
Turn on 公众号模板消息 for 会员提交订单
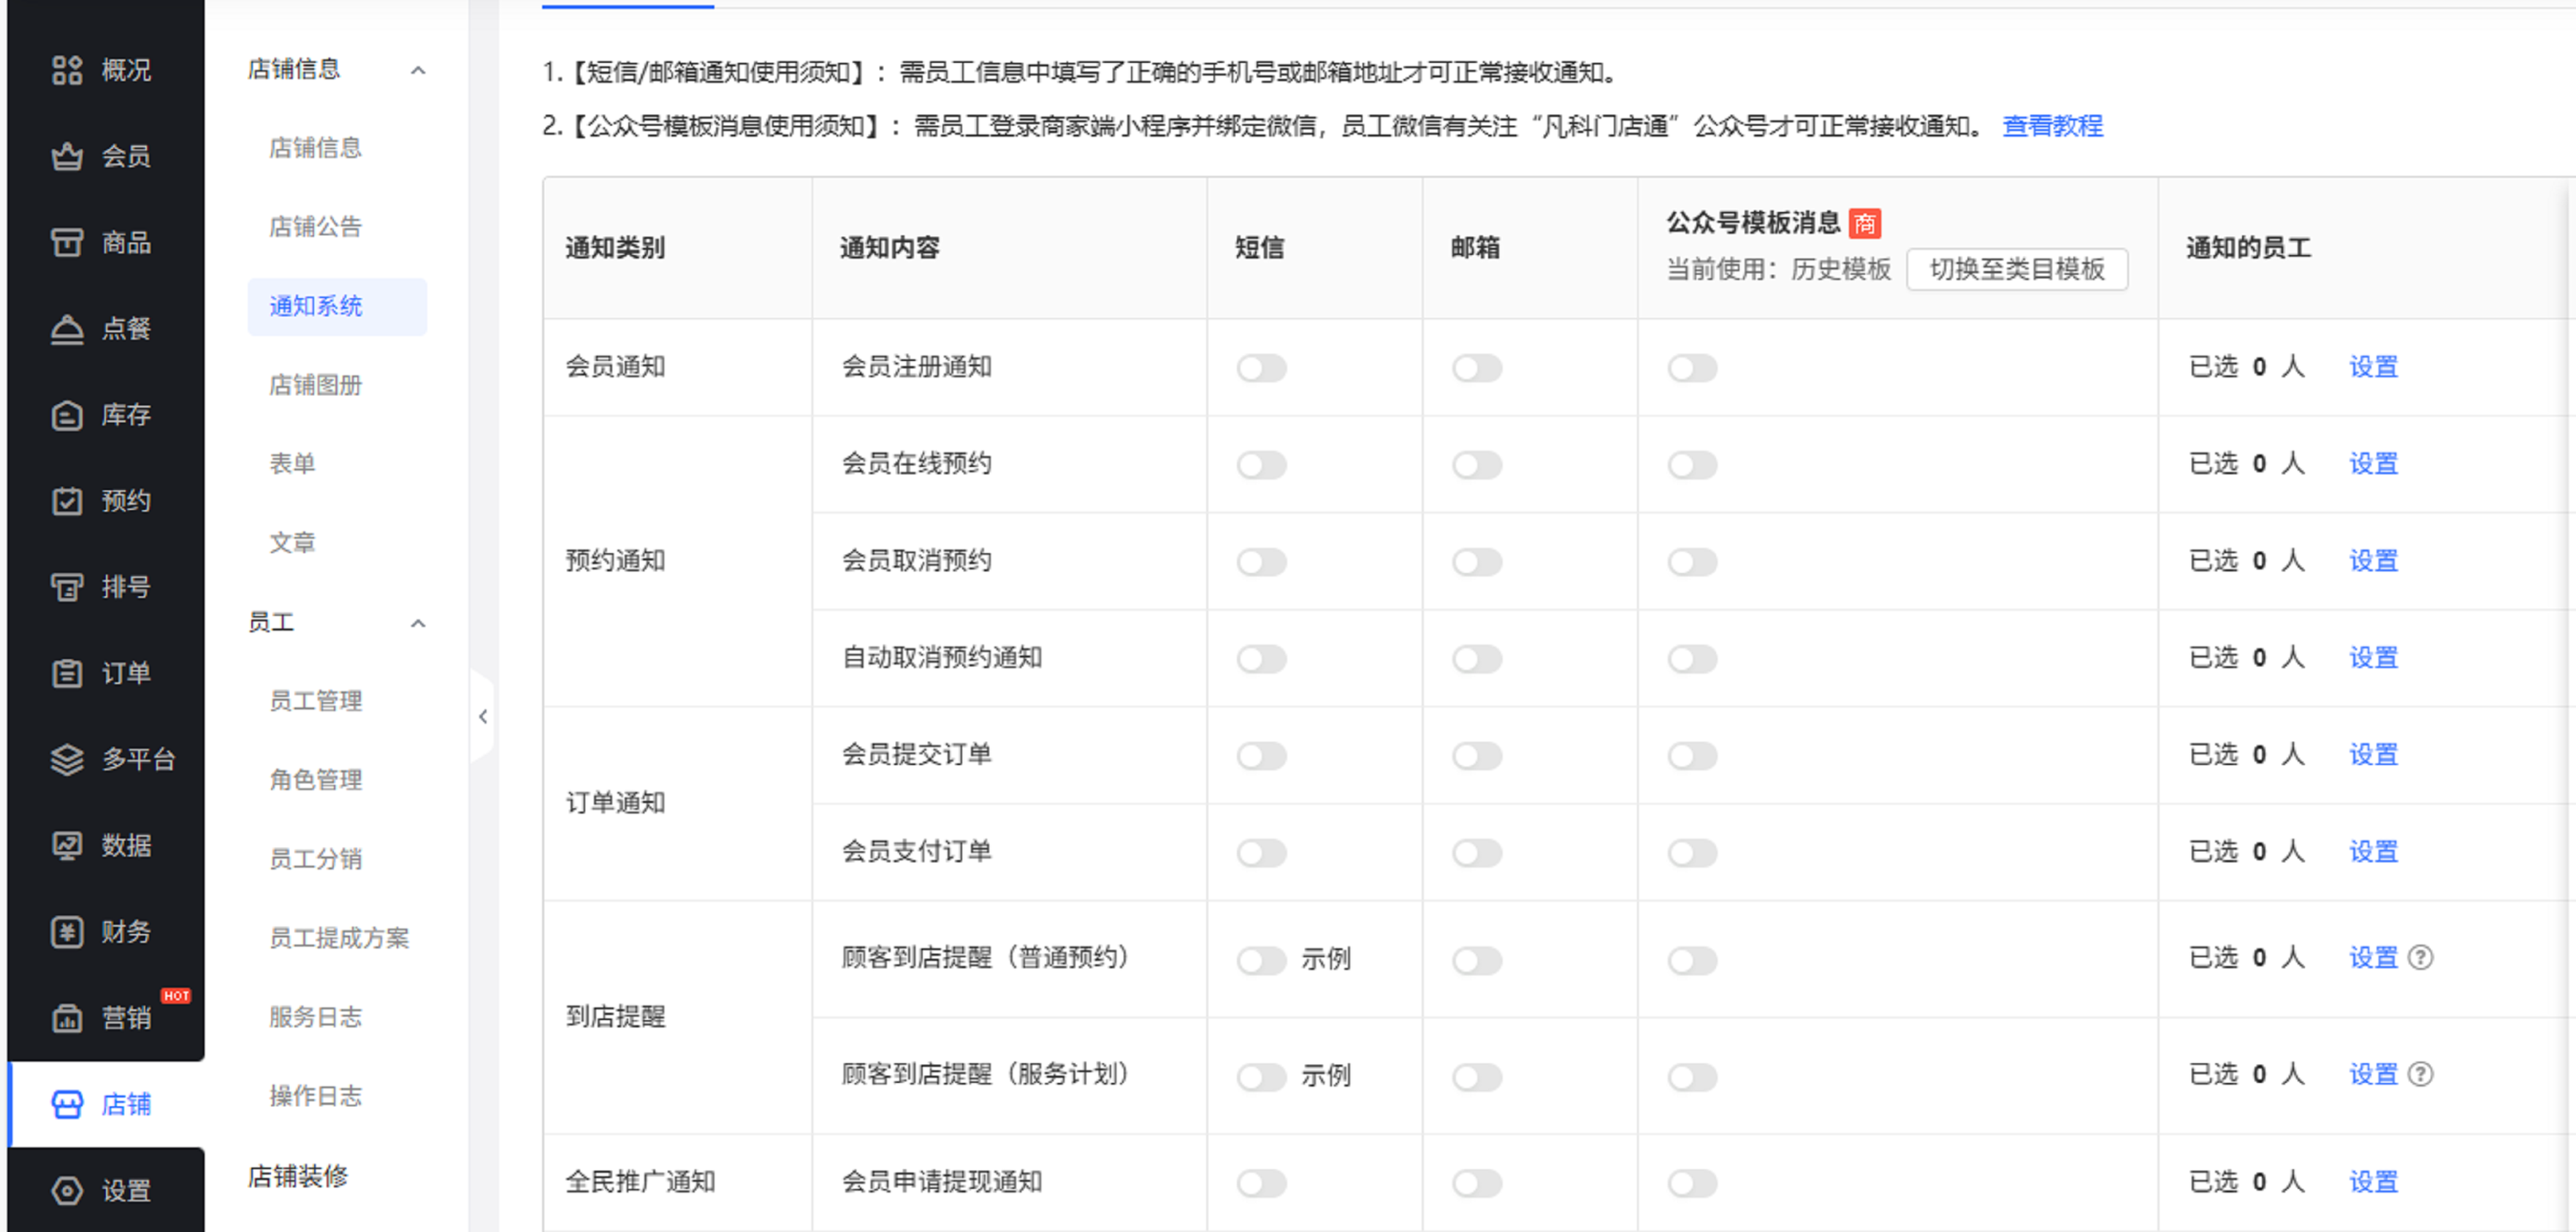tap(1692, 756)
